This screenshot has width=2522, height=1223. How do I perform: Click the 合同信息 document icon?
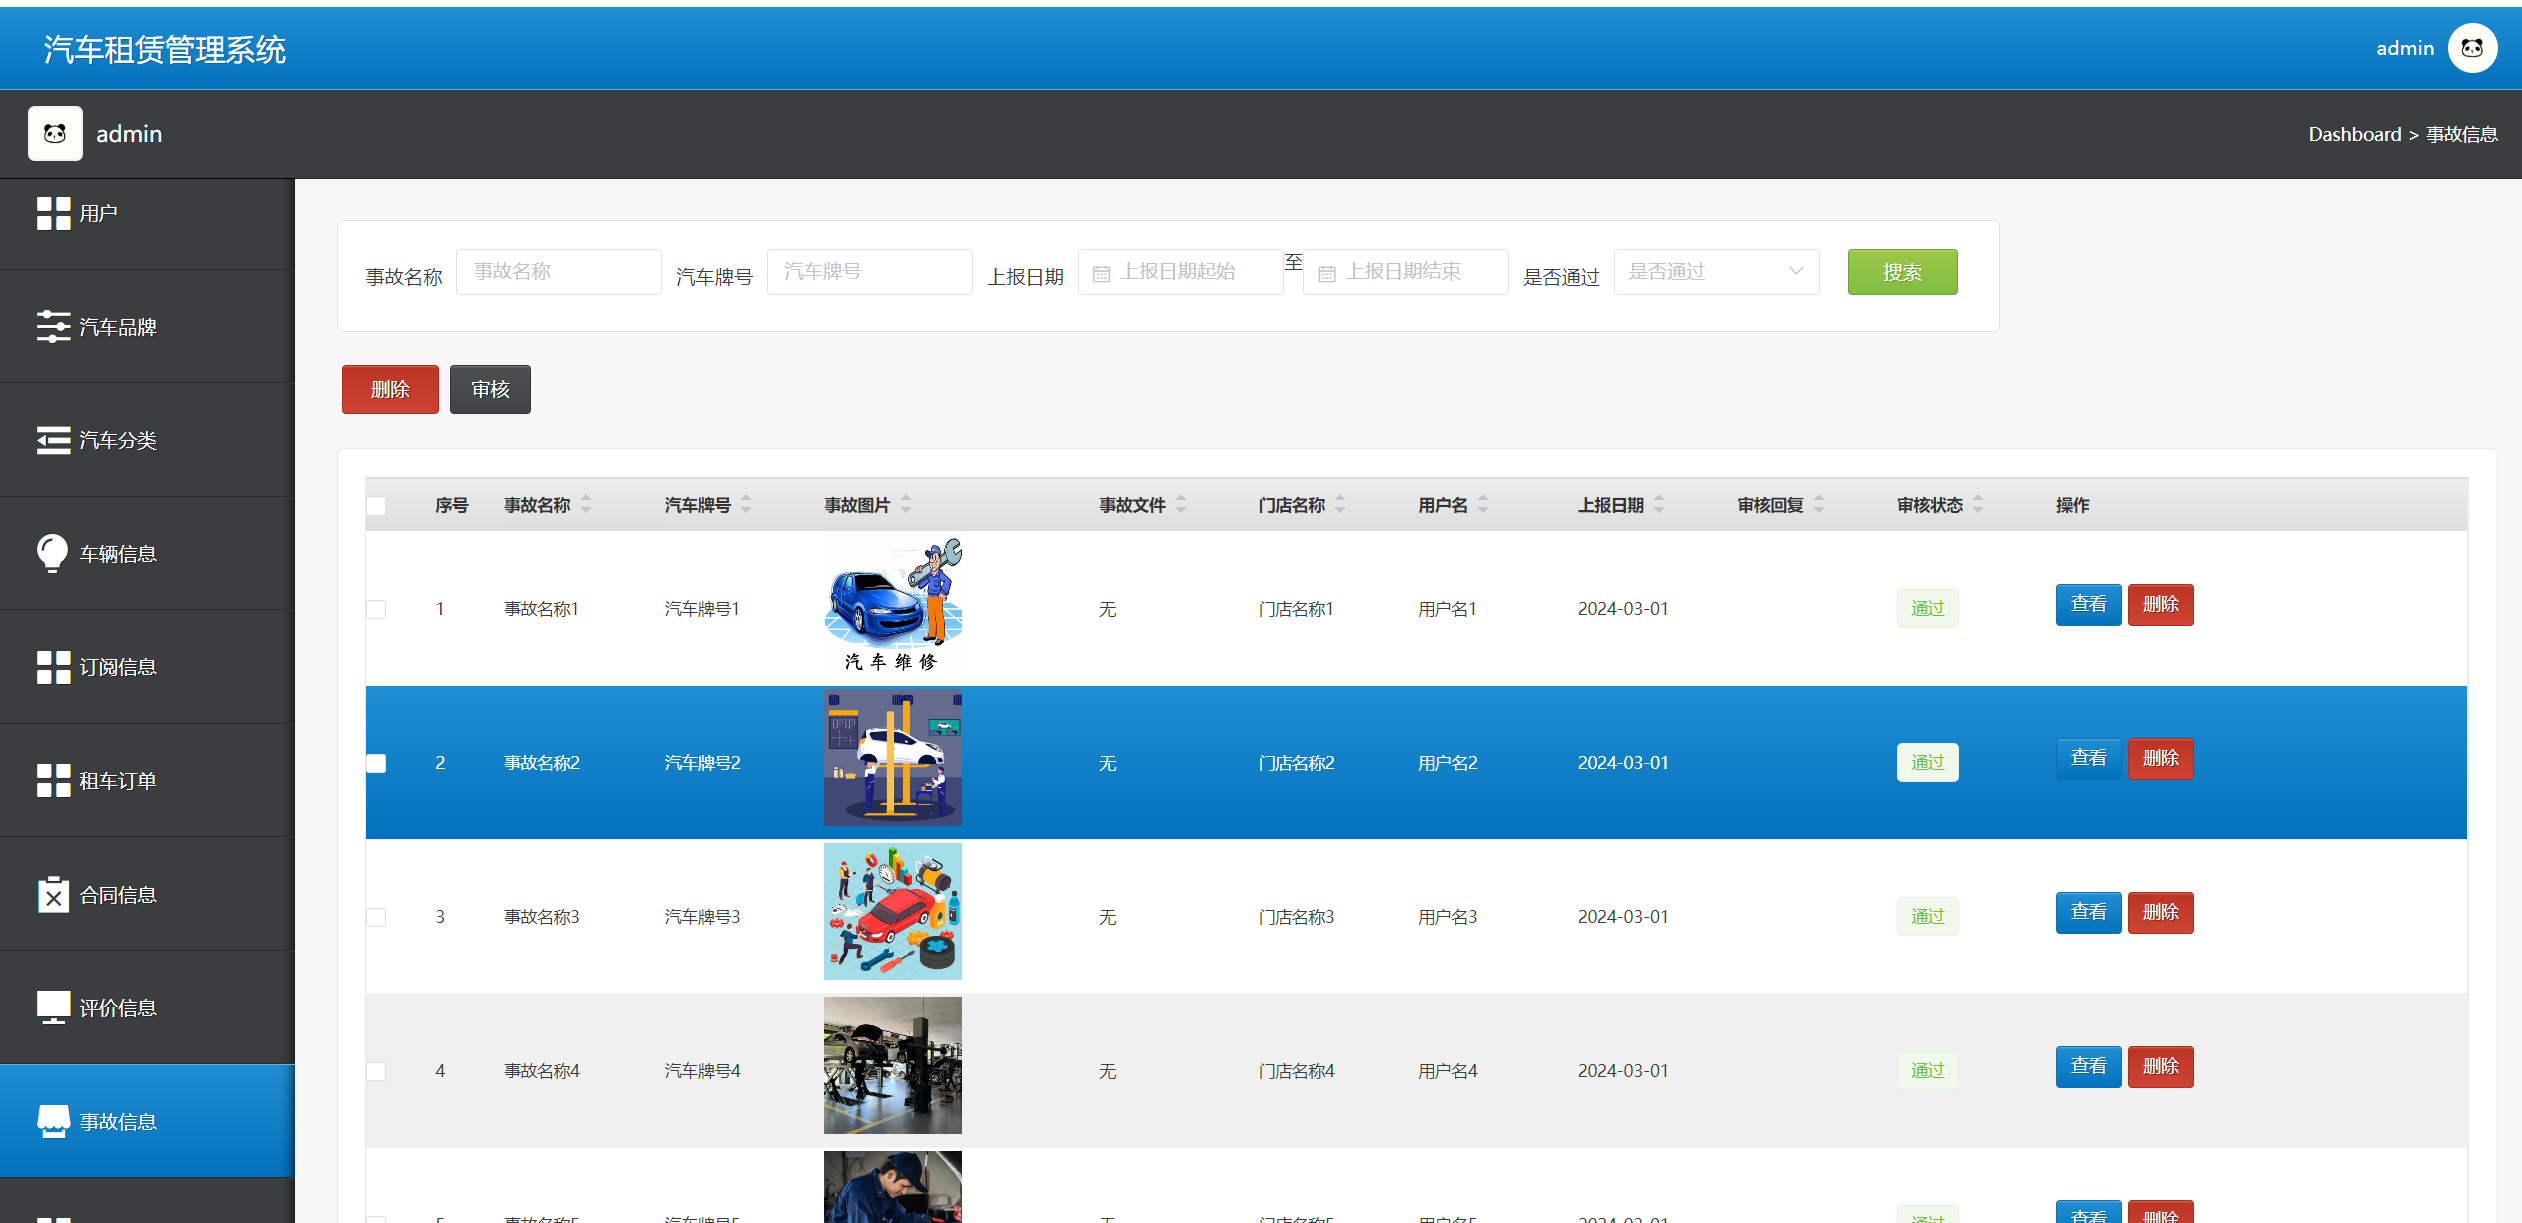pyautogui.click(x=53, y=894)
